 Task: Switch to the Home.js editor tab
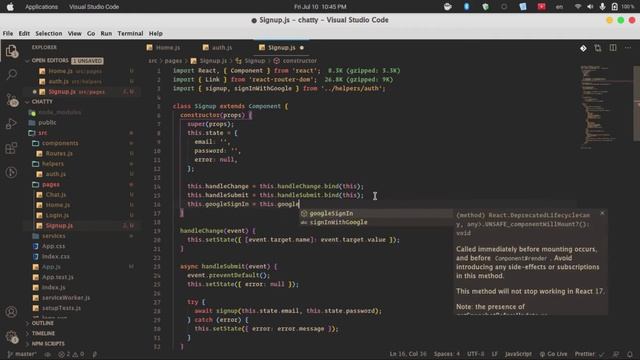pyautogui.click(x=163, y=48)
